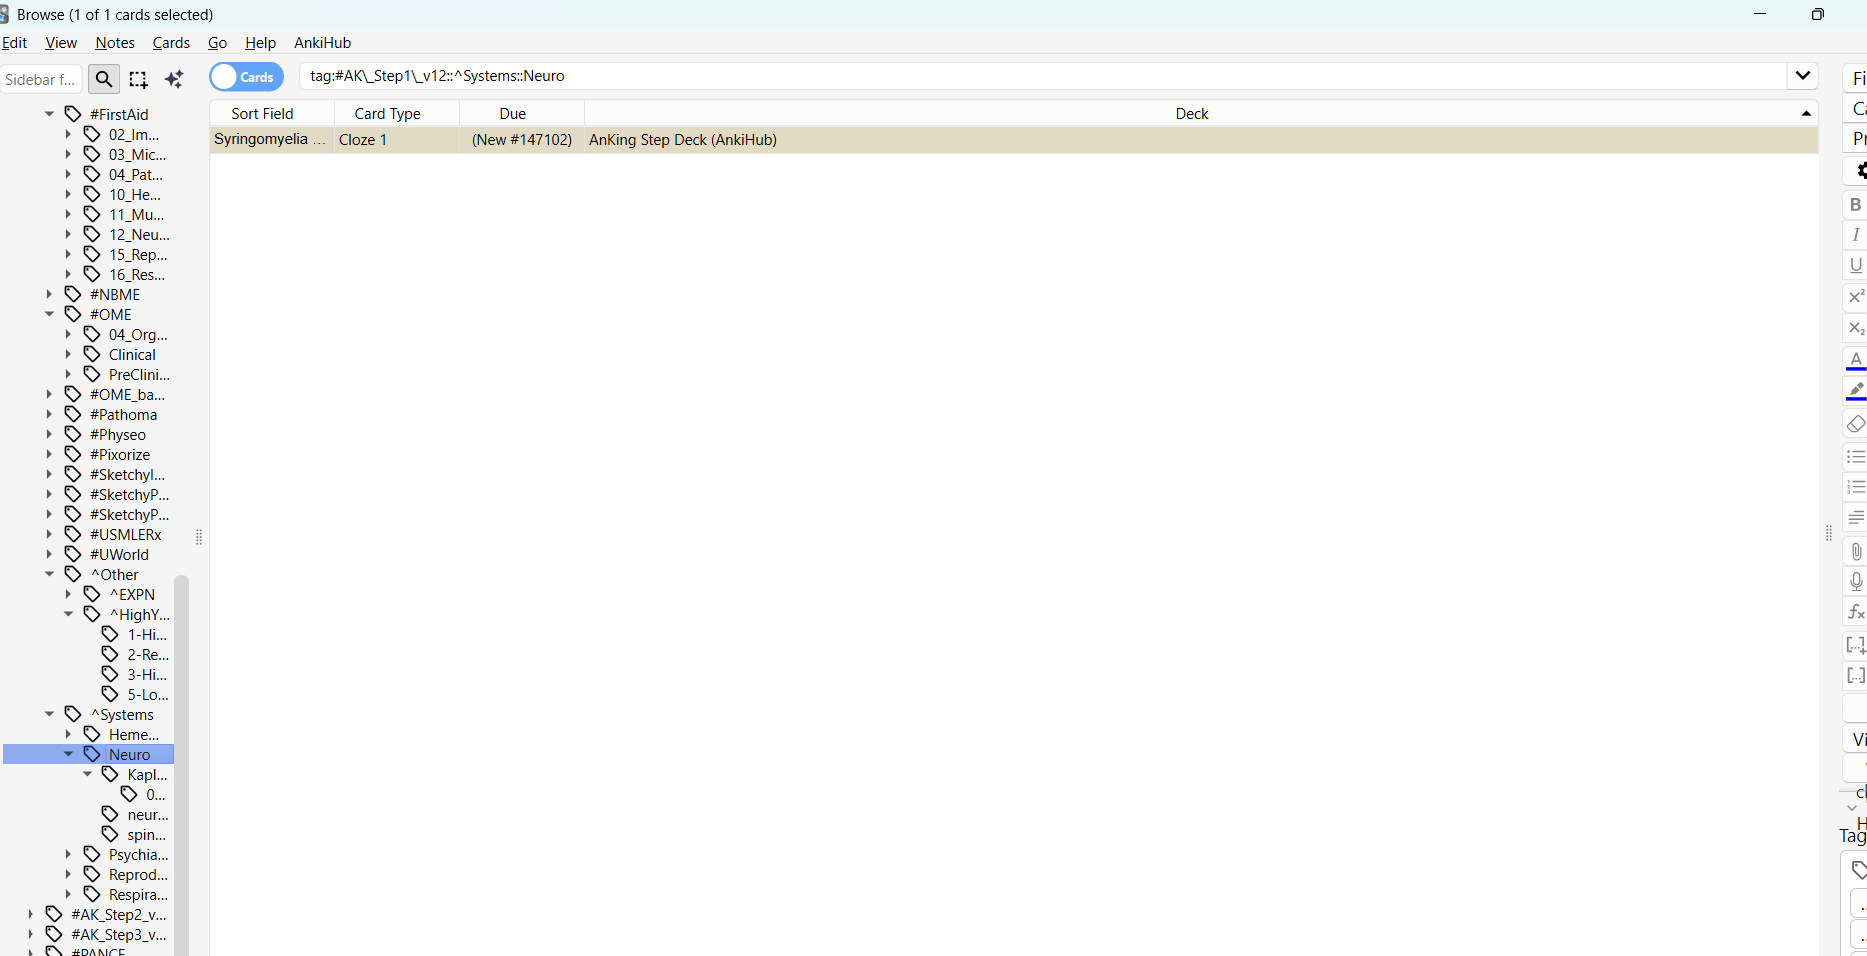
Task: Click the text color swatch button
Action: tap(1855, 360)
